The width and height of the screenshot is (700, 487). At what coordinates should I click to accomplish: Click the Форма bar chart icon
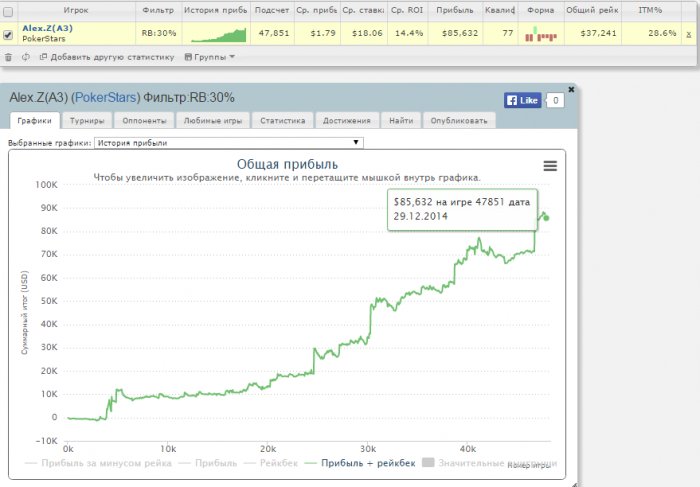click(x=541, y=34)
